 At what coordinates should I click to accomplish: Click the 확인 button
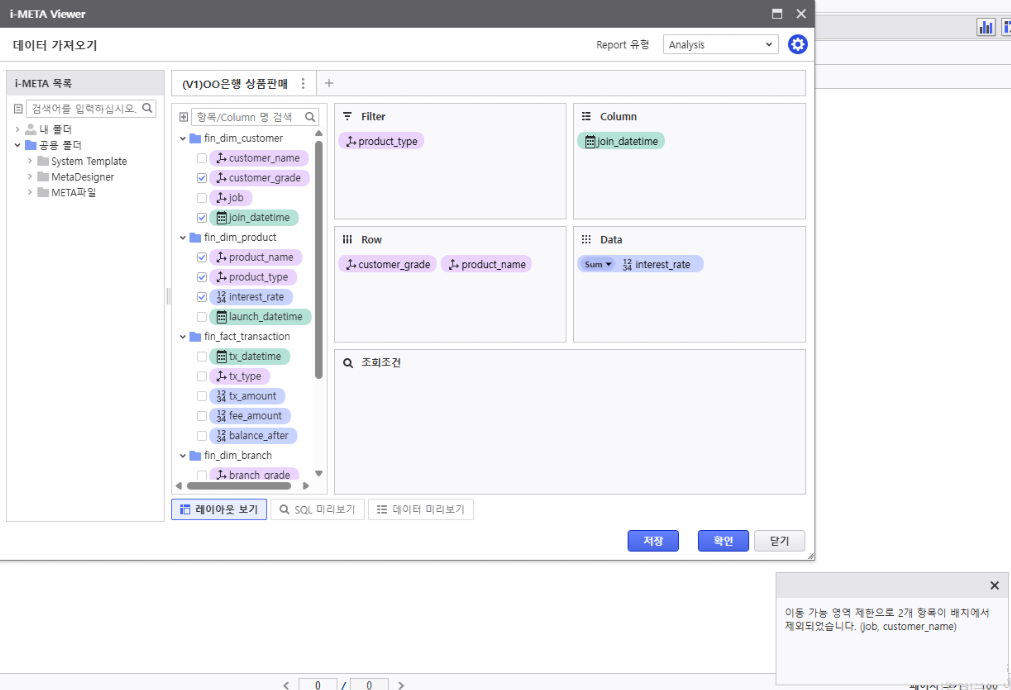723,541
